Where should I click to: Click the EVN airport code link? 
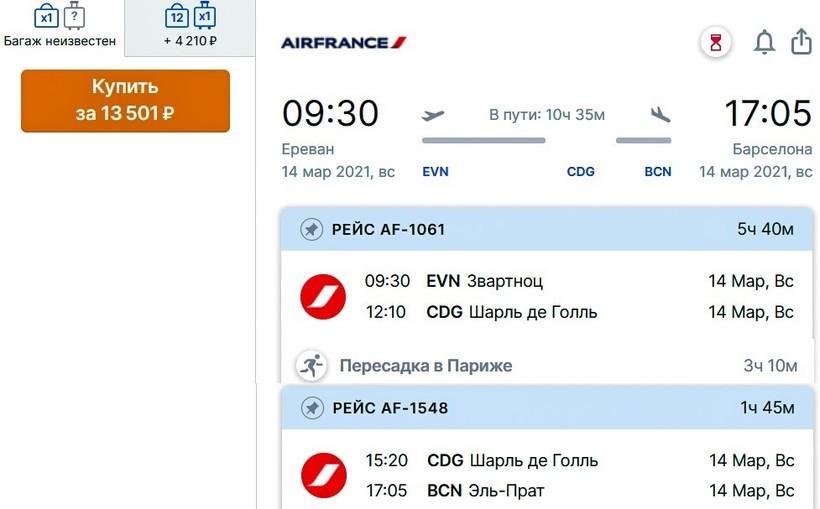coord(436,172)
